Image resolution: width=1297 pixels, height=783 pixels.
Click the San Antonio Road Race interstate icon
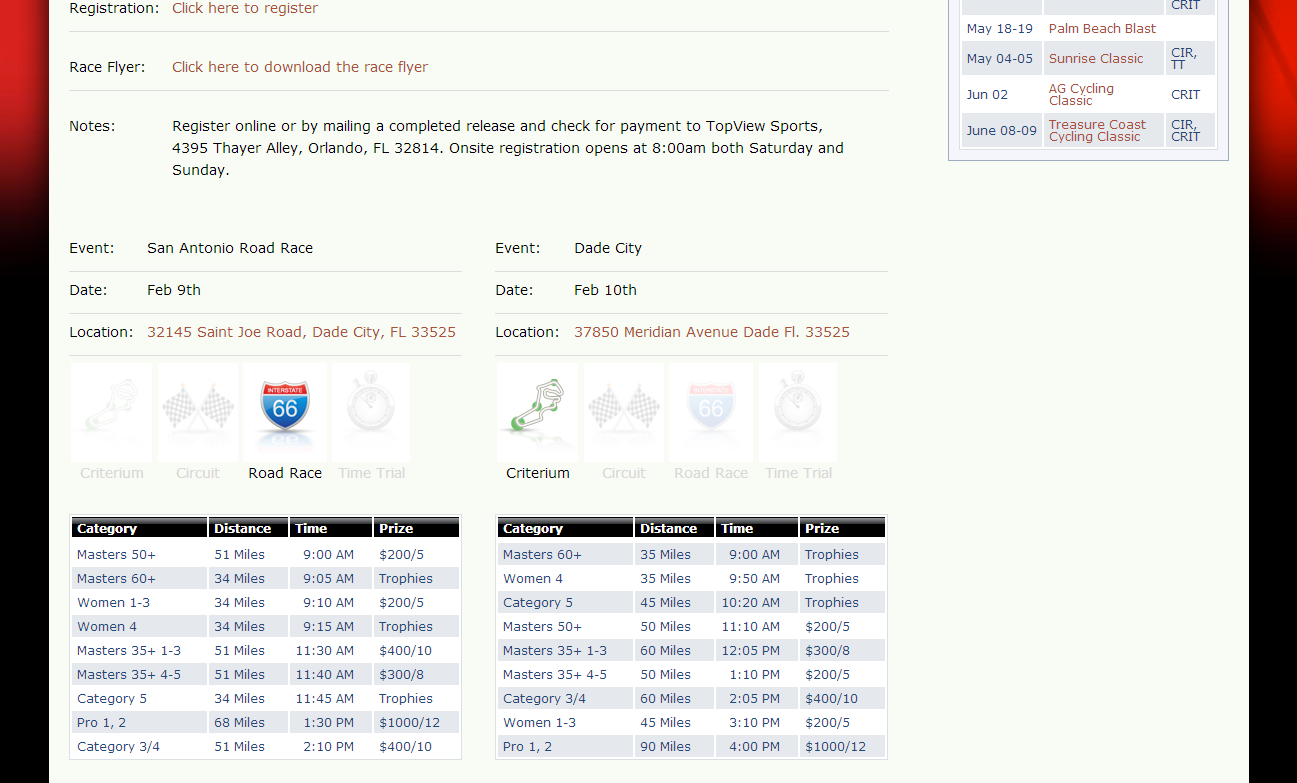coord(285,410)
